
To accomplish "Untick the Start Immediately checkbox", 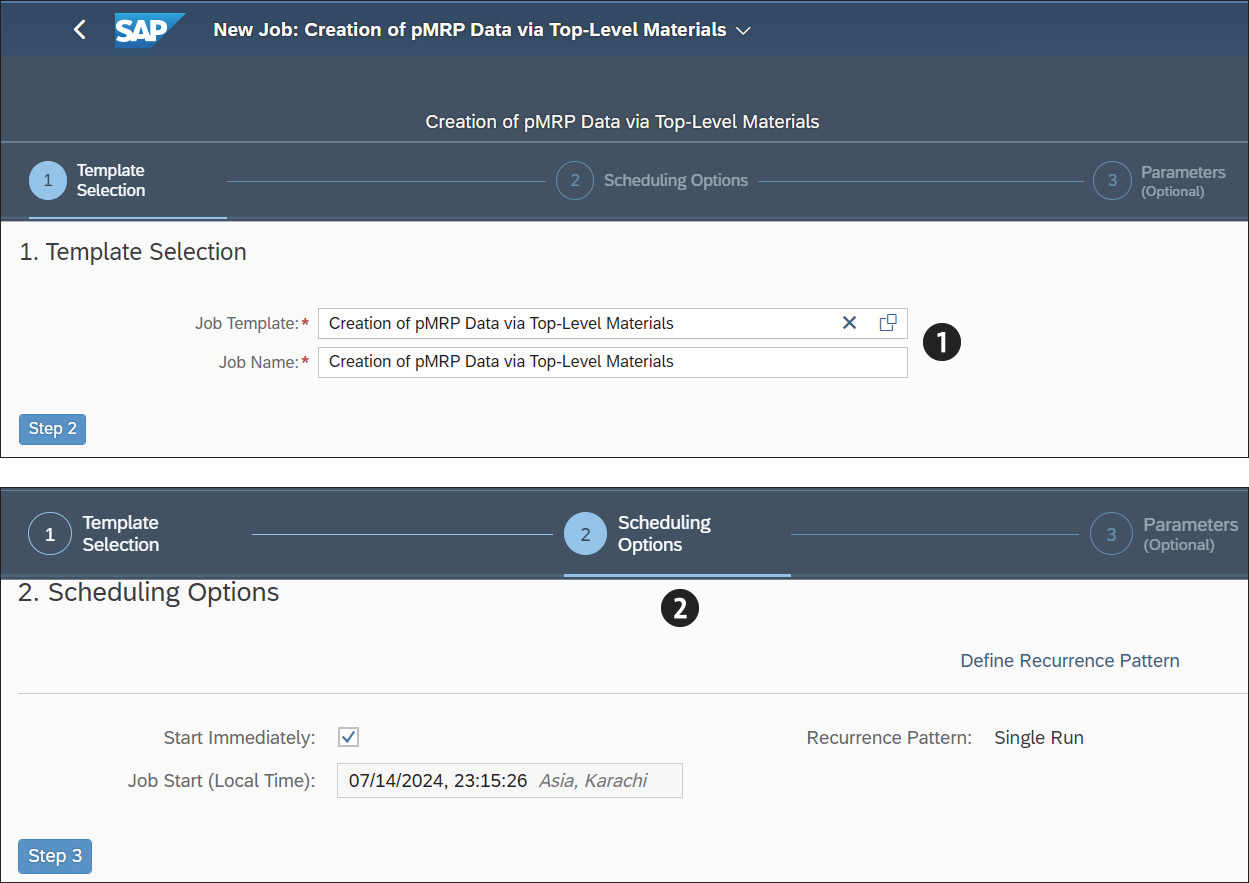I will point(348,737).
